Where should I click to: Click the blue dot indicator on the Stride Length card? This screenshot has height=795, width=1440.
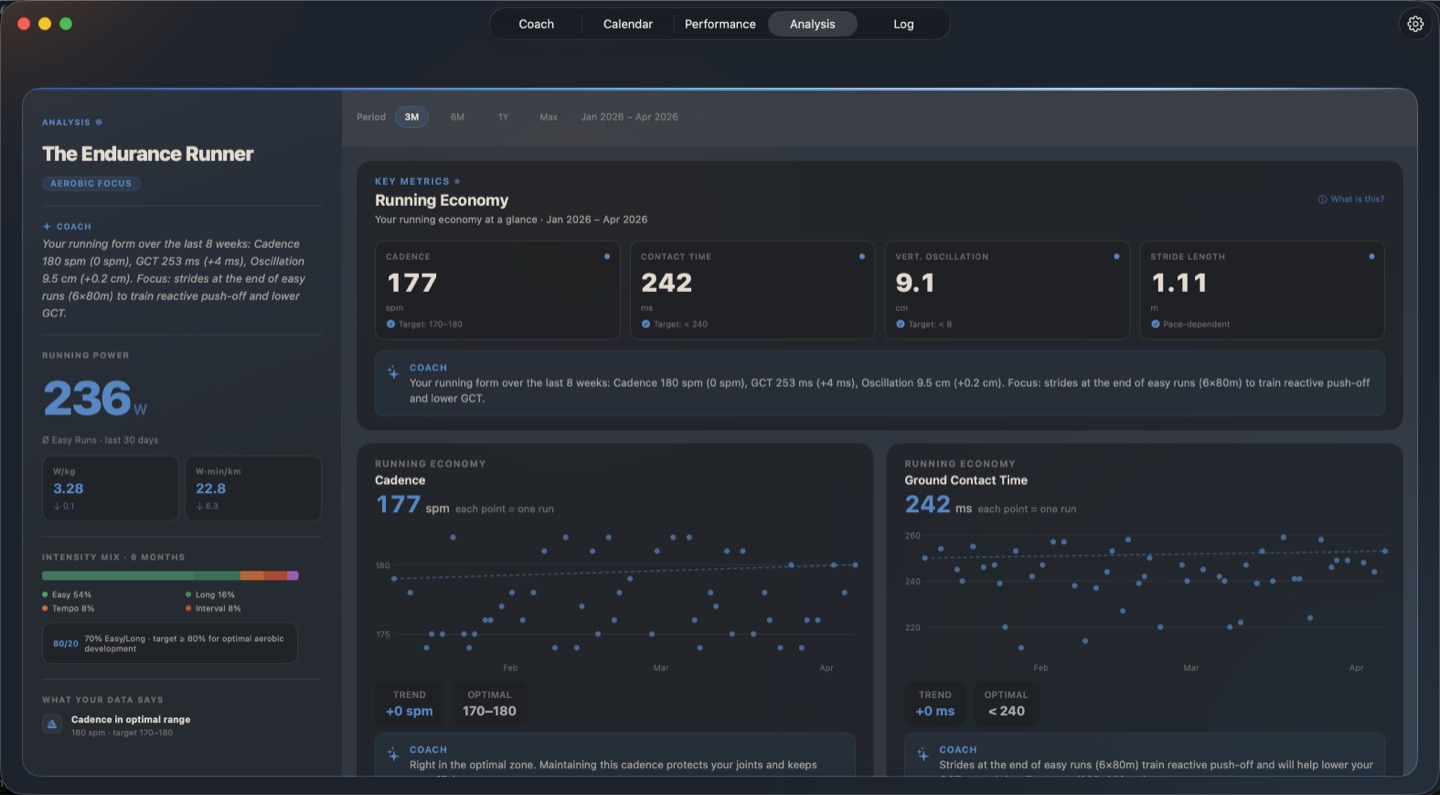1371,256
